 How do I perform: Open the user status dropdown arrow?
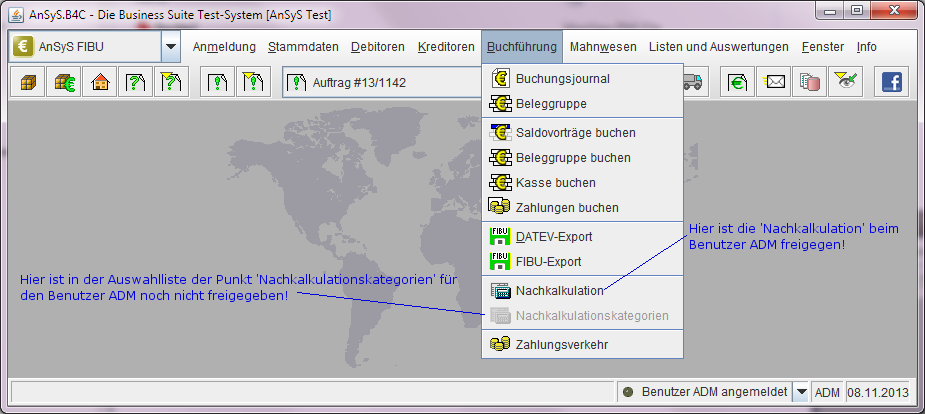[x=800, y=392]
